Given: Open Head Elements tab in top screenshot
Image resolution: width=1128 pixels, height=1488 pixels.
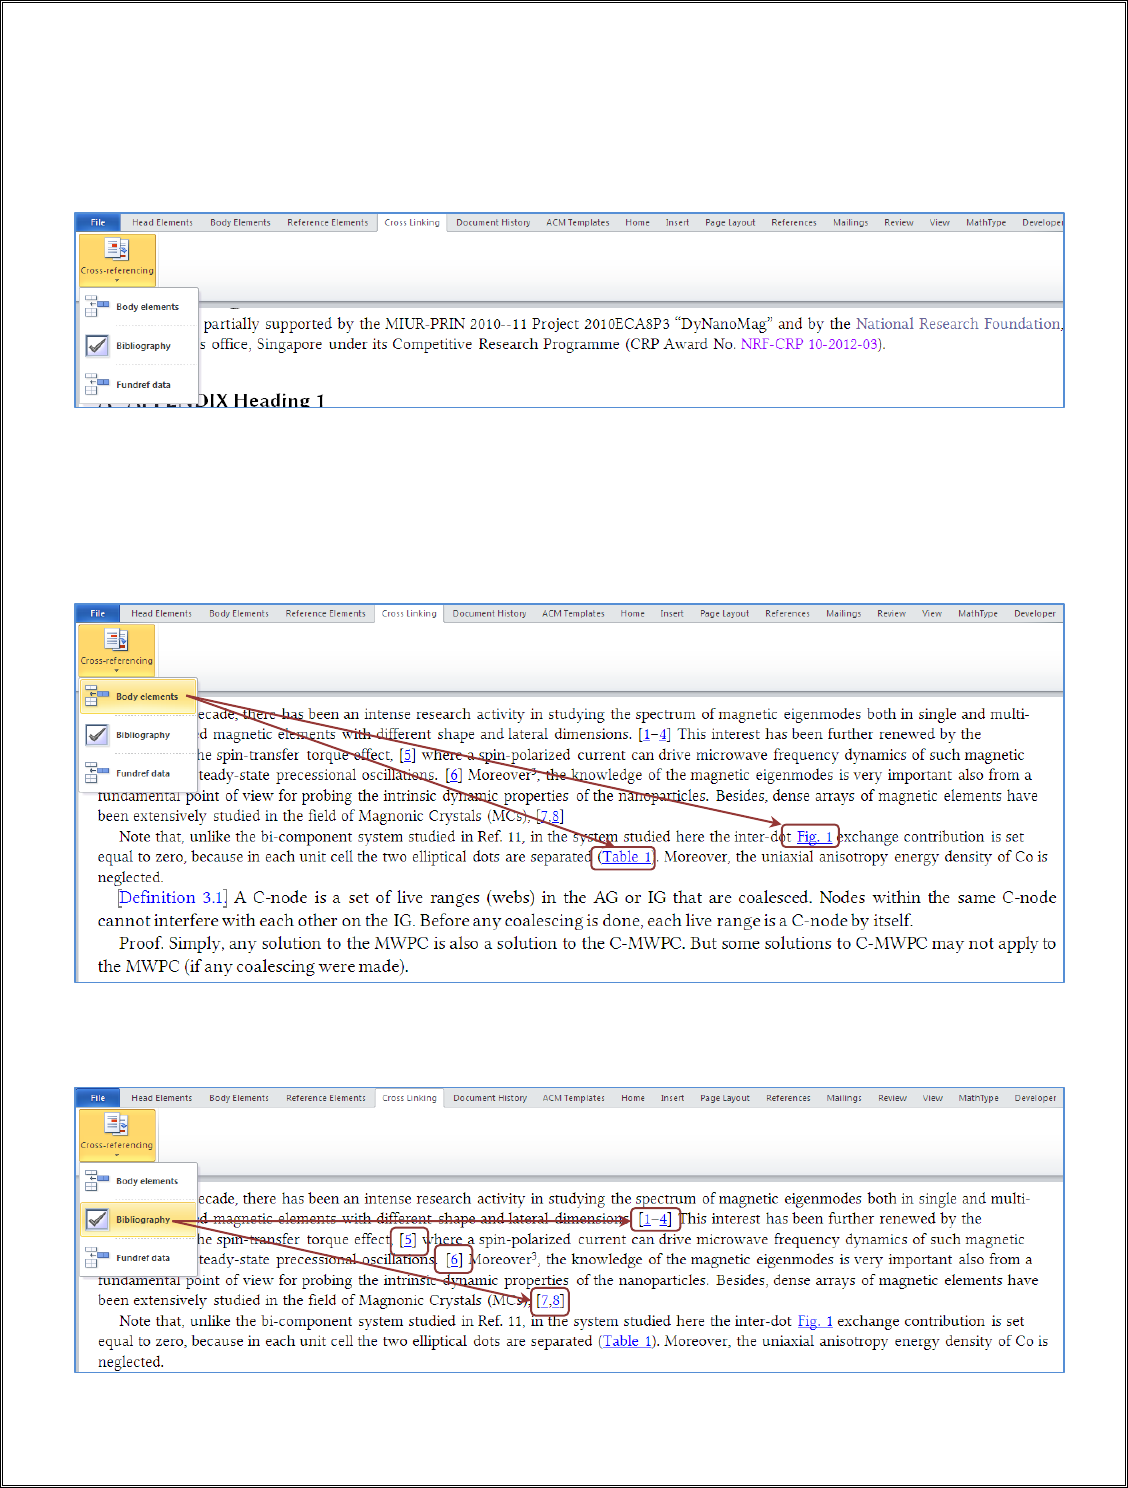Looking at the screenshot, I should (x=162, y=223).
